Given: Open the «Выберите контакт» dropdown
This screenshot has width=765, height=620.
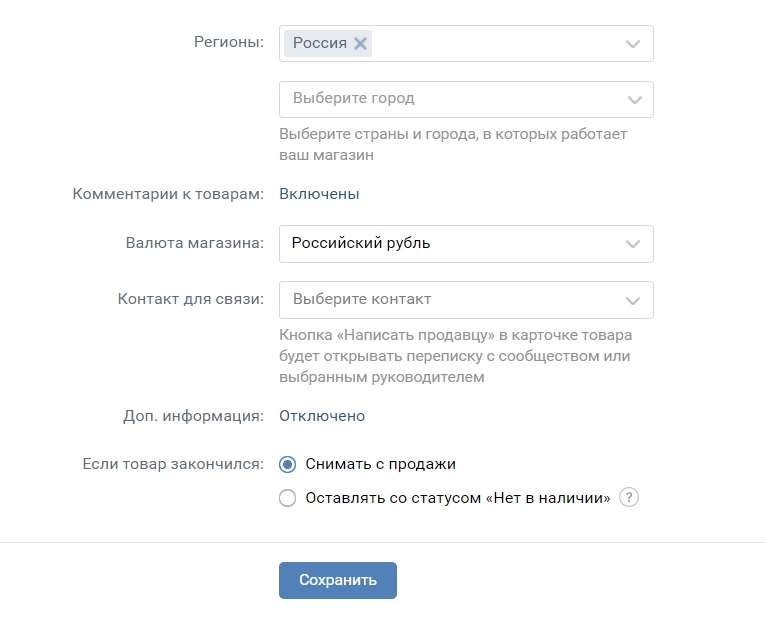Looking at the screenshot, I should [450, 300].
